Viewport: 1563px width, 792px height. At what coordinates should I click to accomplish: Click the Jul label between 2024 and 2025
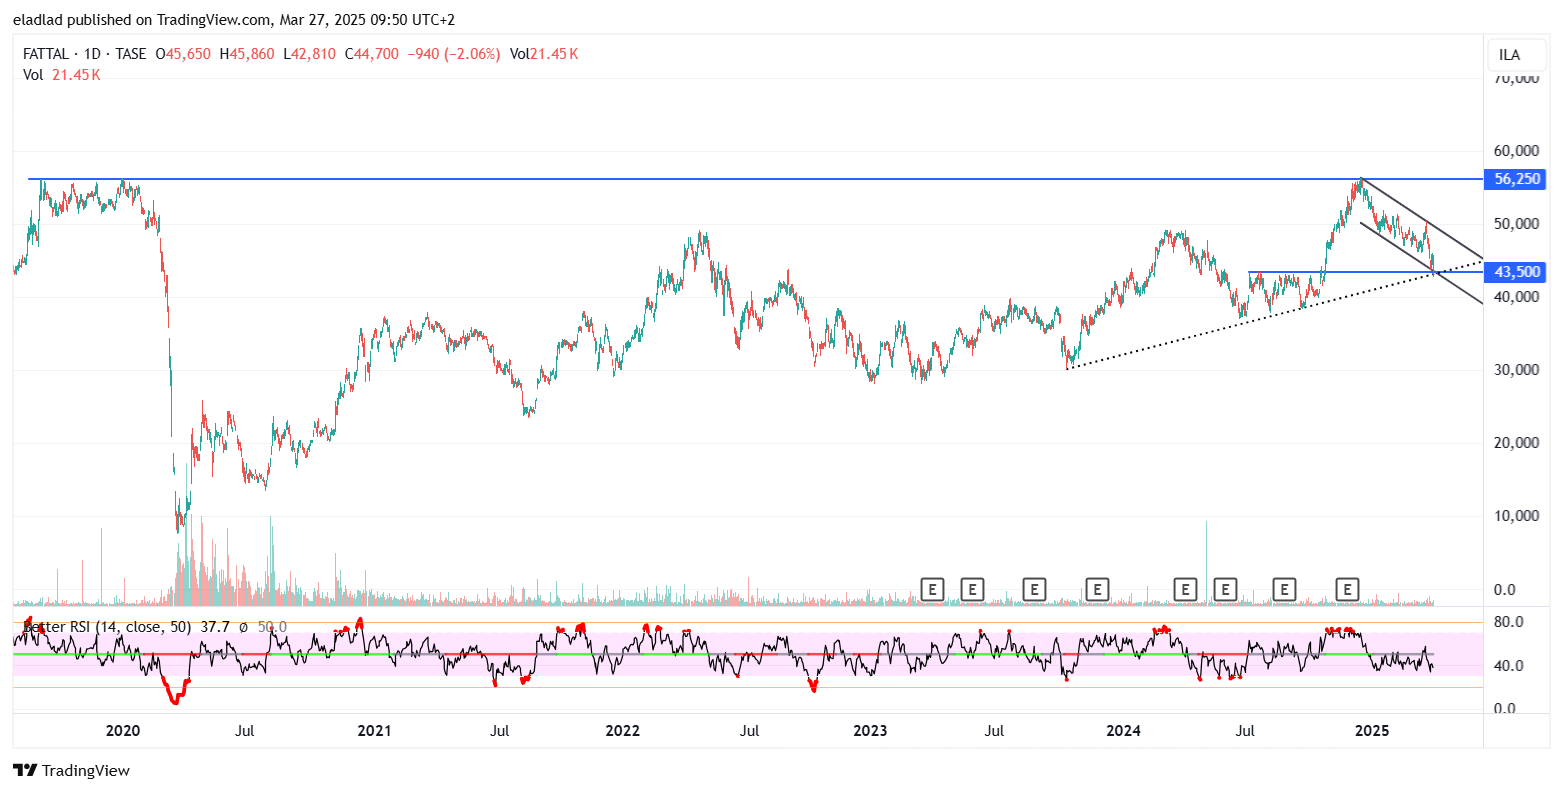point(1245,731)
